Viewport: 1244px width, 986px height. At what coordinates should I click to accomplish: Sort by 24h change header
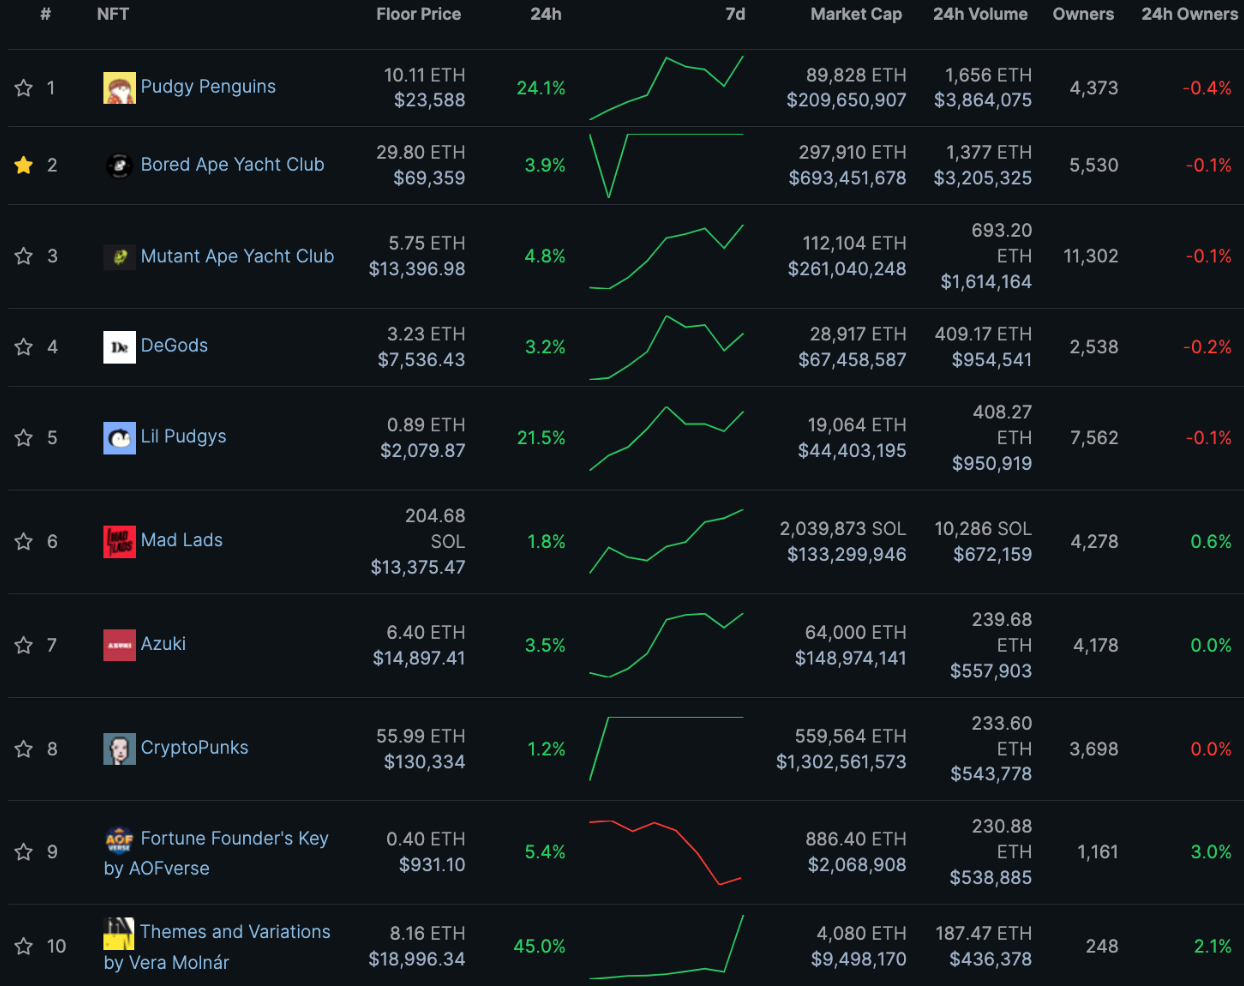(546, 14)
